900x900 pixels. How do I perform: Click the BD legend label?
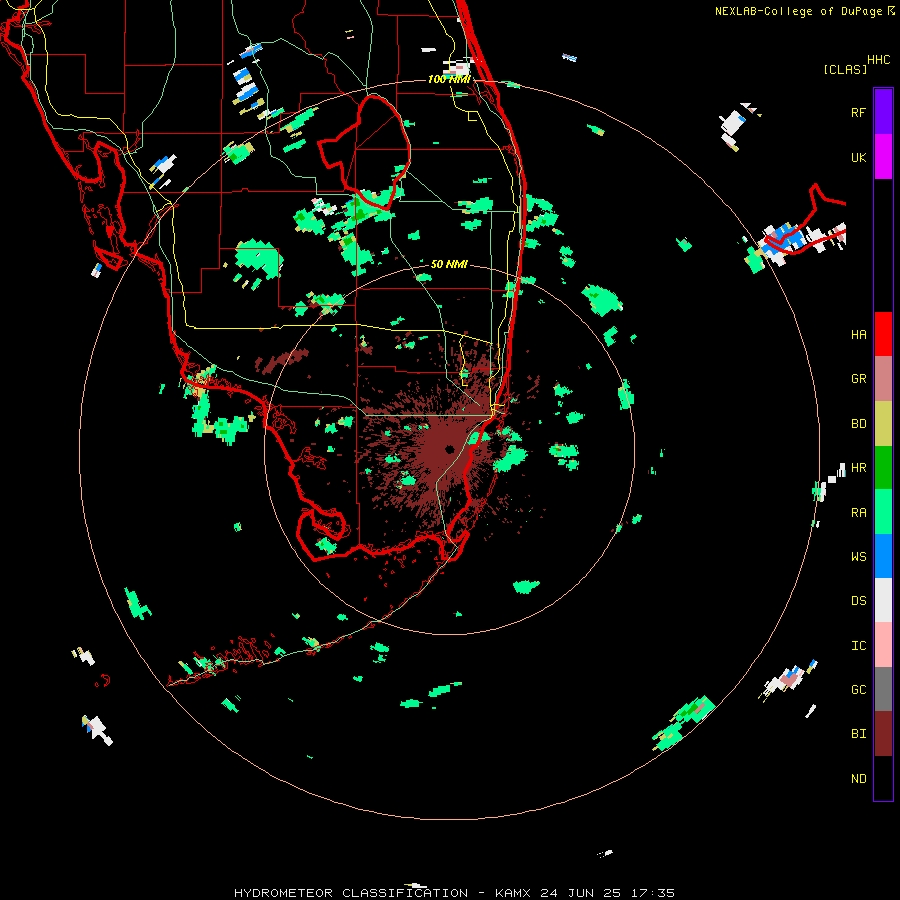pyautogui.click(x=858, y=424)
